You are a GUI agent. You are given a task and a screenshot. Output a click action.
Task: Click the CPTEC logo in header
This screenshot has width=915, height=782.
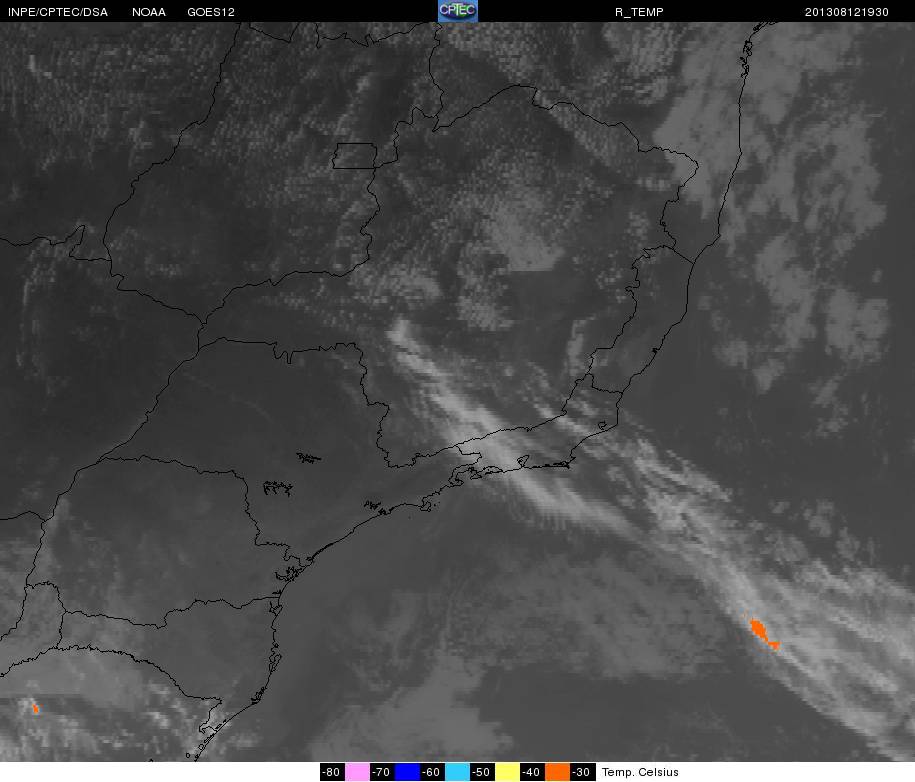[x=458, y=11]
